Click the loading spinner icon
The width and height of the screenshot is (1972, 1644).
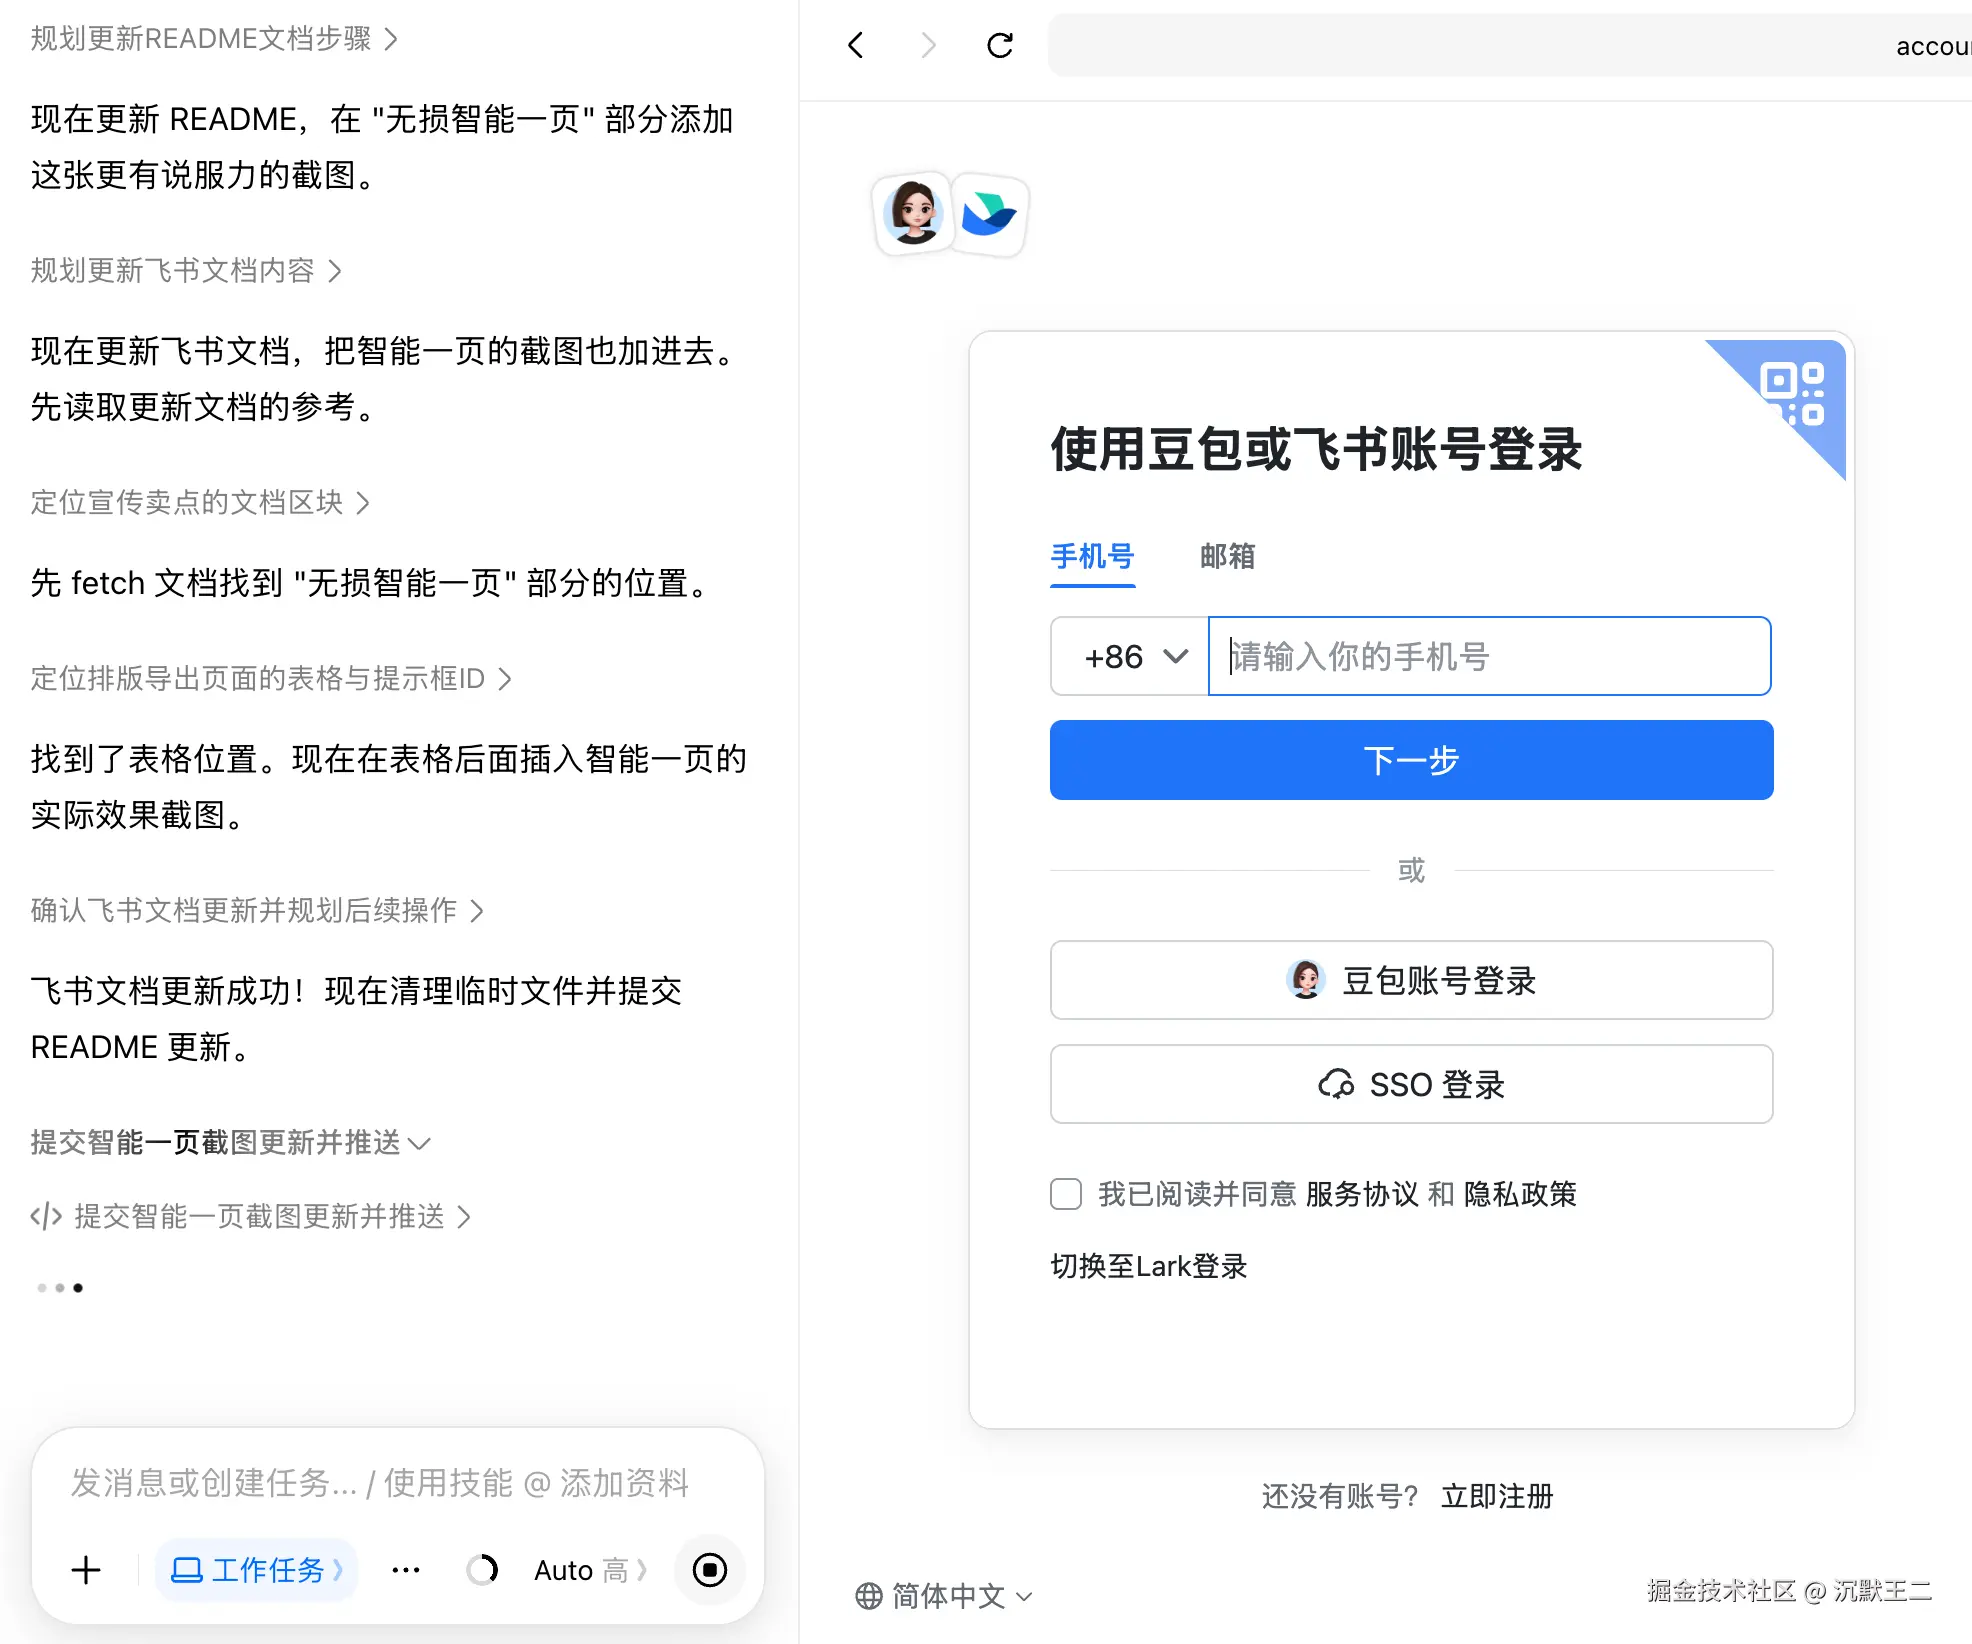pos(482,1570)
